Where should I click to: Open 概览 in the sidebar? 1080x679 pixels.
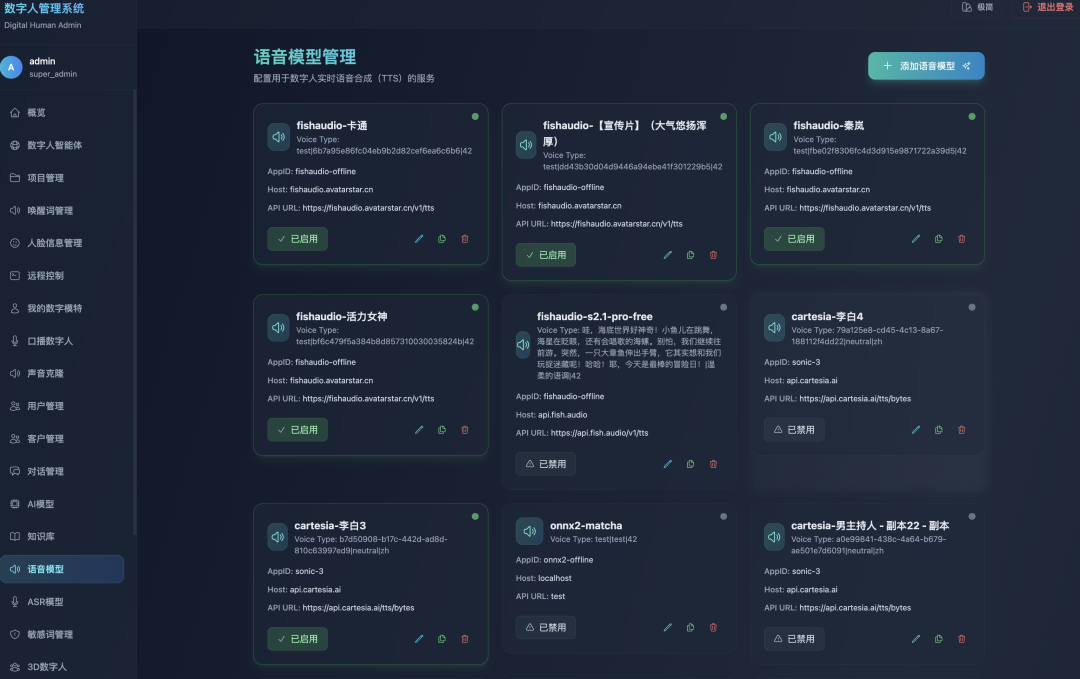pos(62,112)
